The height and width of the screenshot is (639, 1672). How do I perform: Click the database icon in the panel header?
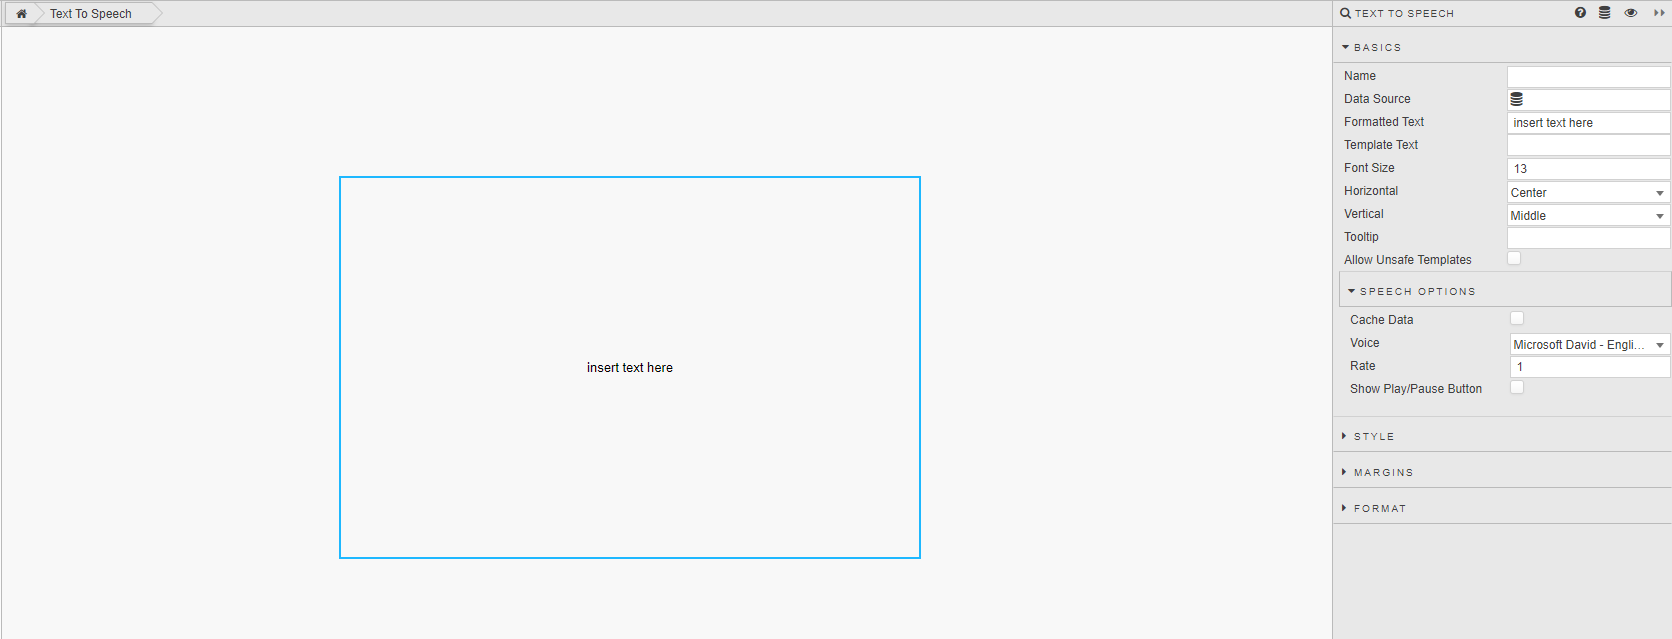1605,13
